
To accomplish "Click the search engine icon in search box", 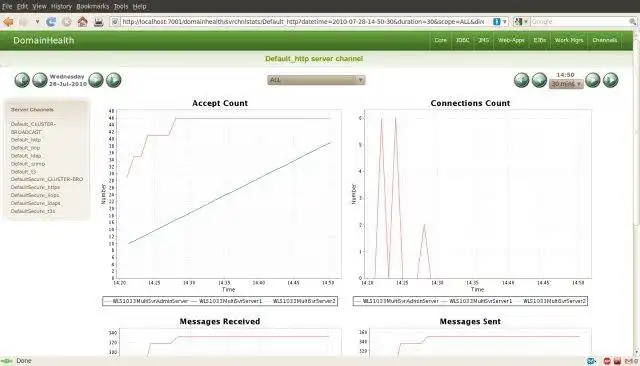I will (518, 22).
